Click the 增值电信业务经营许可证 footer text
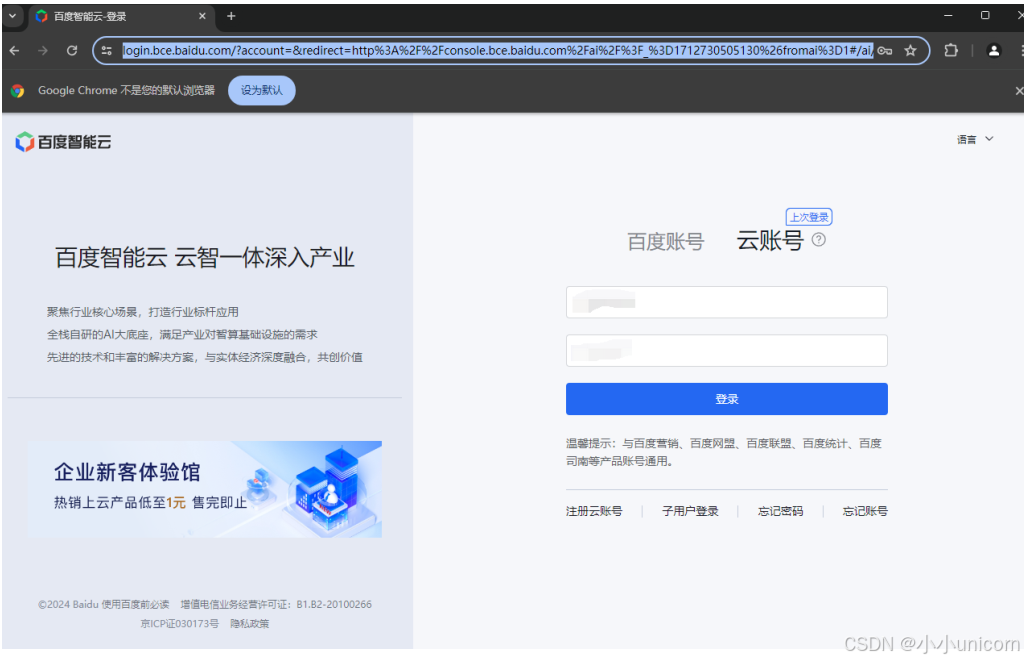Image resolution: width=1024 pixels, height=662 pixels. click(276, 605)
